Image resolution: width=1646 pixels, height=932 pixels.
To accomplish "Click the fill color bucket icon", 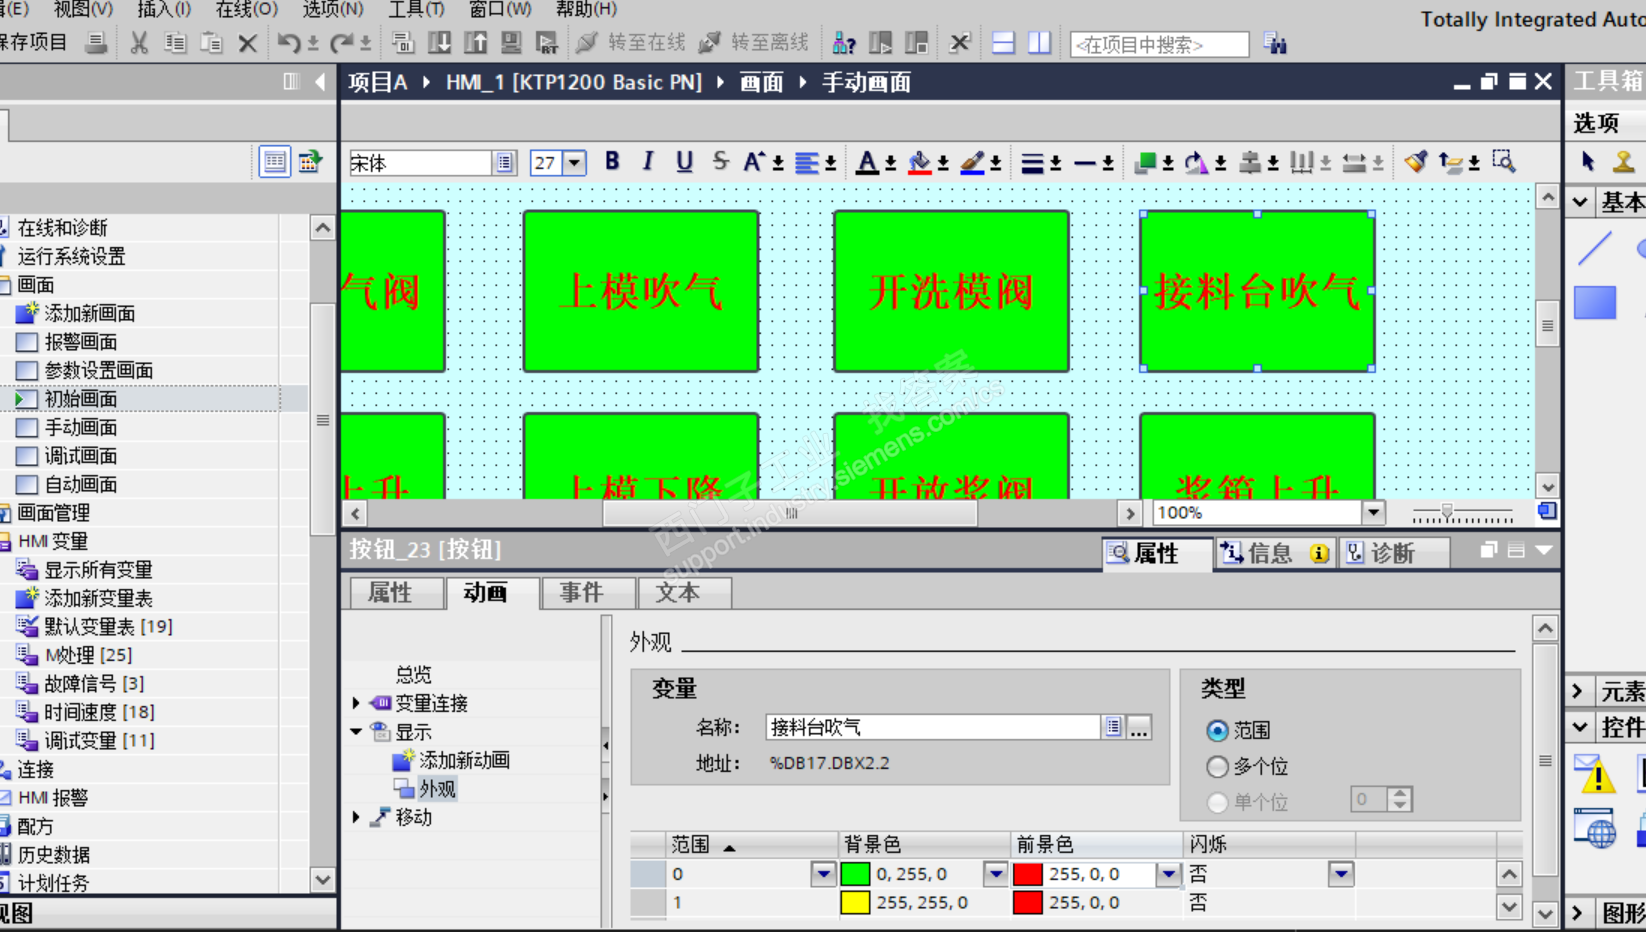I will click(x=920, y=162).
